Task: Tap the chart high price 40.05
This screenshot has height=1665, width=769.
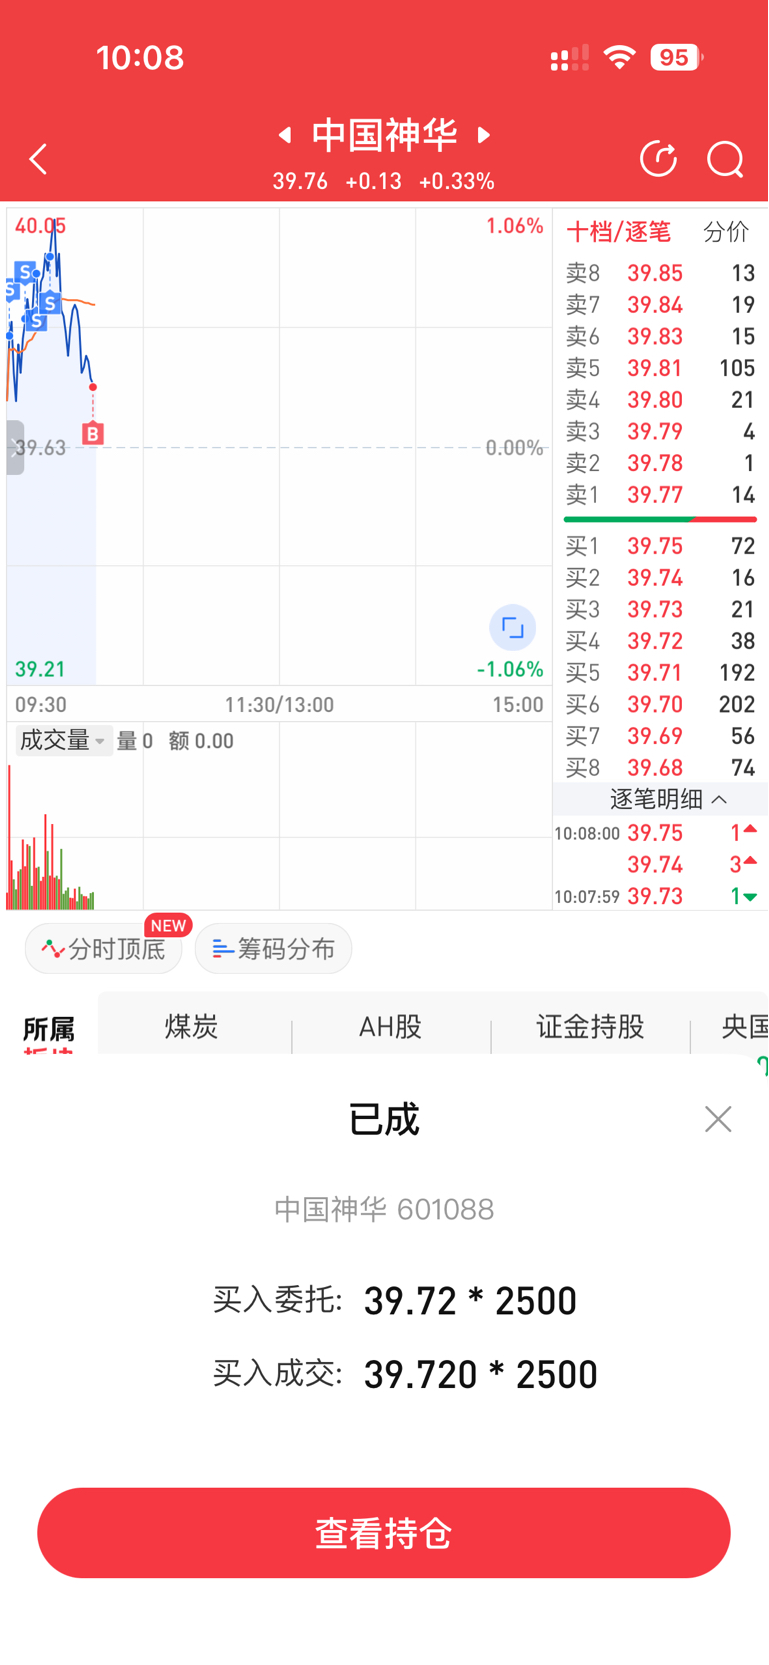Action: (x=40, y=226)
